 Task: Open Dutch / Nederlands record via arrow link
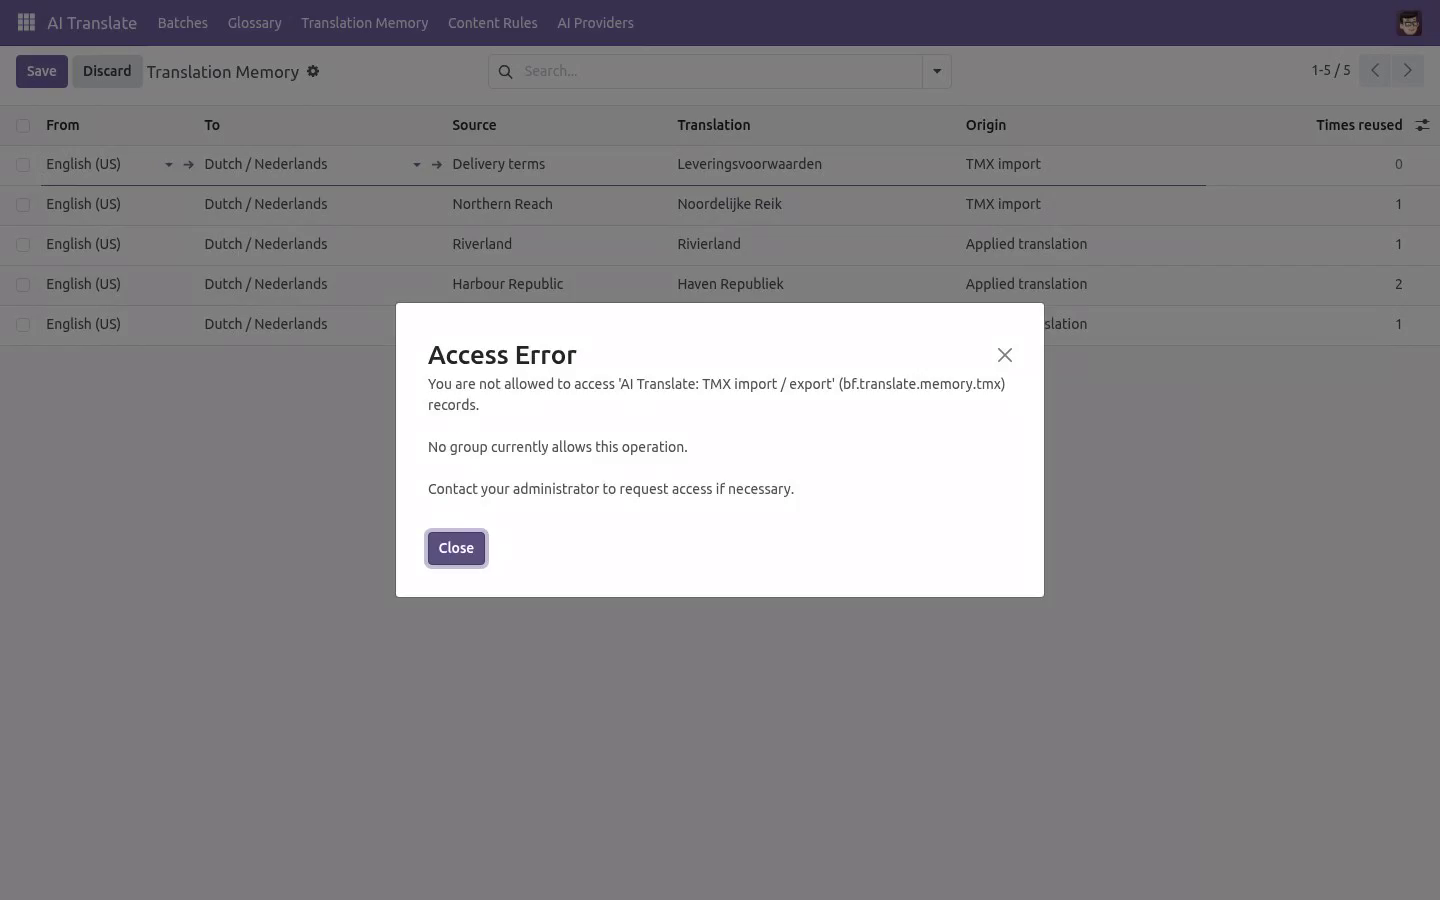436,164
